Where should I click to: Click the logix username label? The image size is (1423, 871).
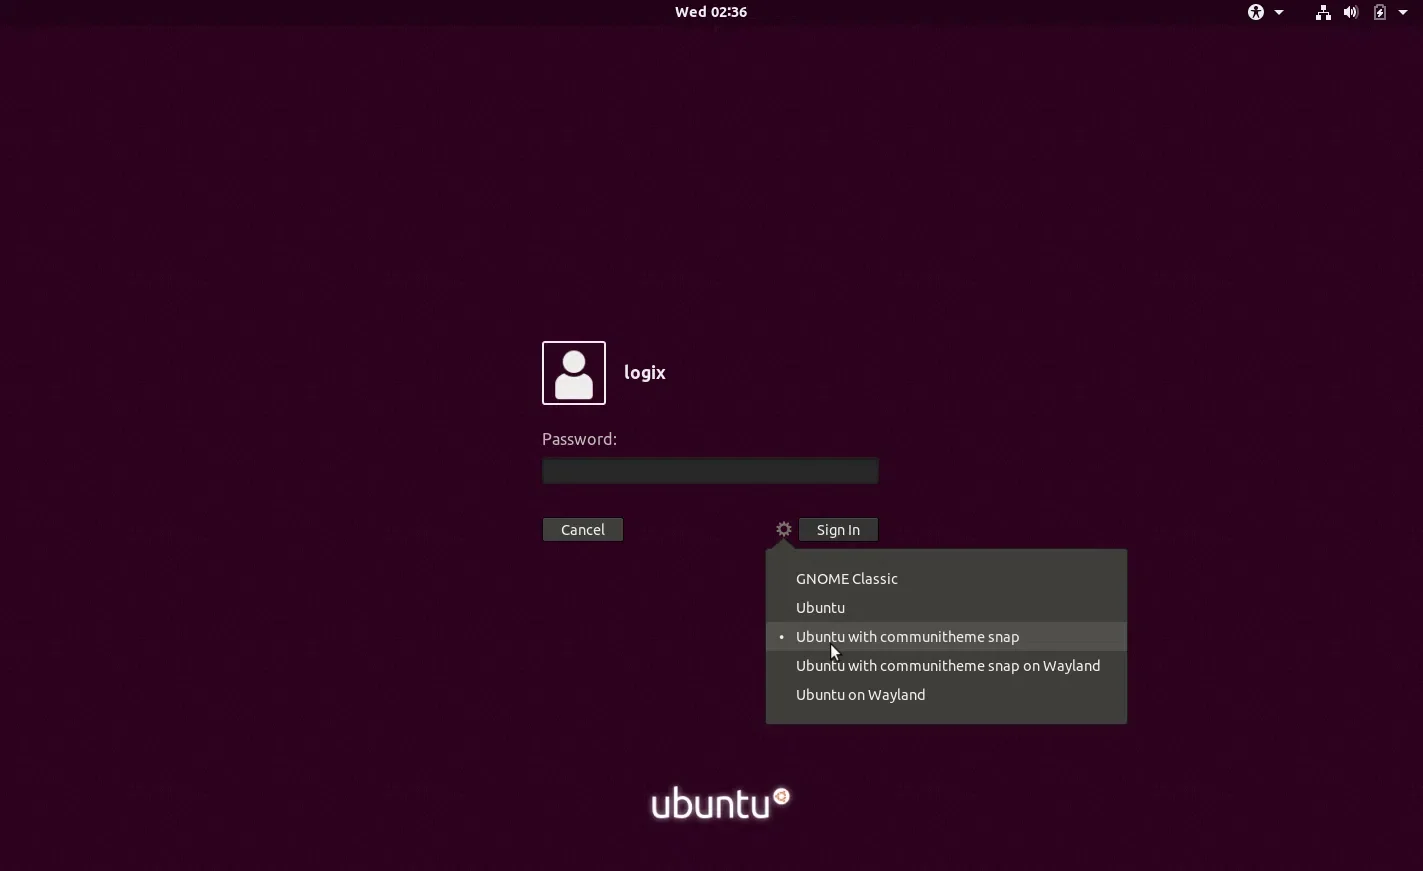click(645, 373)
